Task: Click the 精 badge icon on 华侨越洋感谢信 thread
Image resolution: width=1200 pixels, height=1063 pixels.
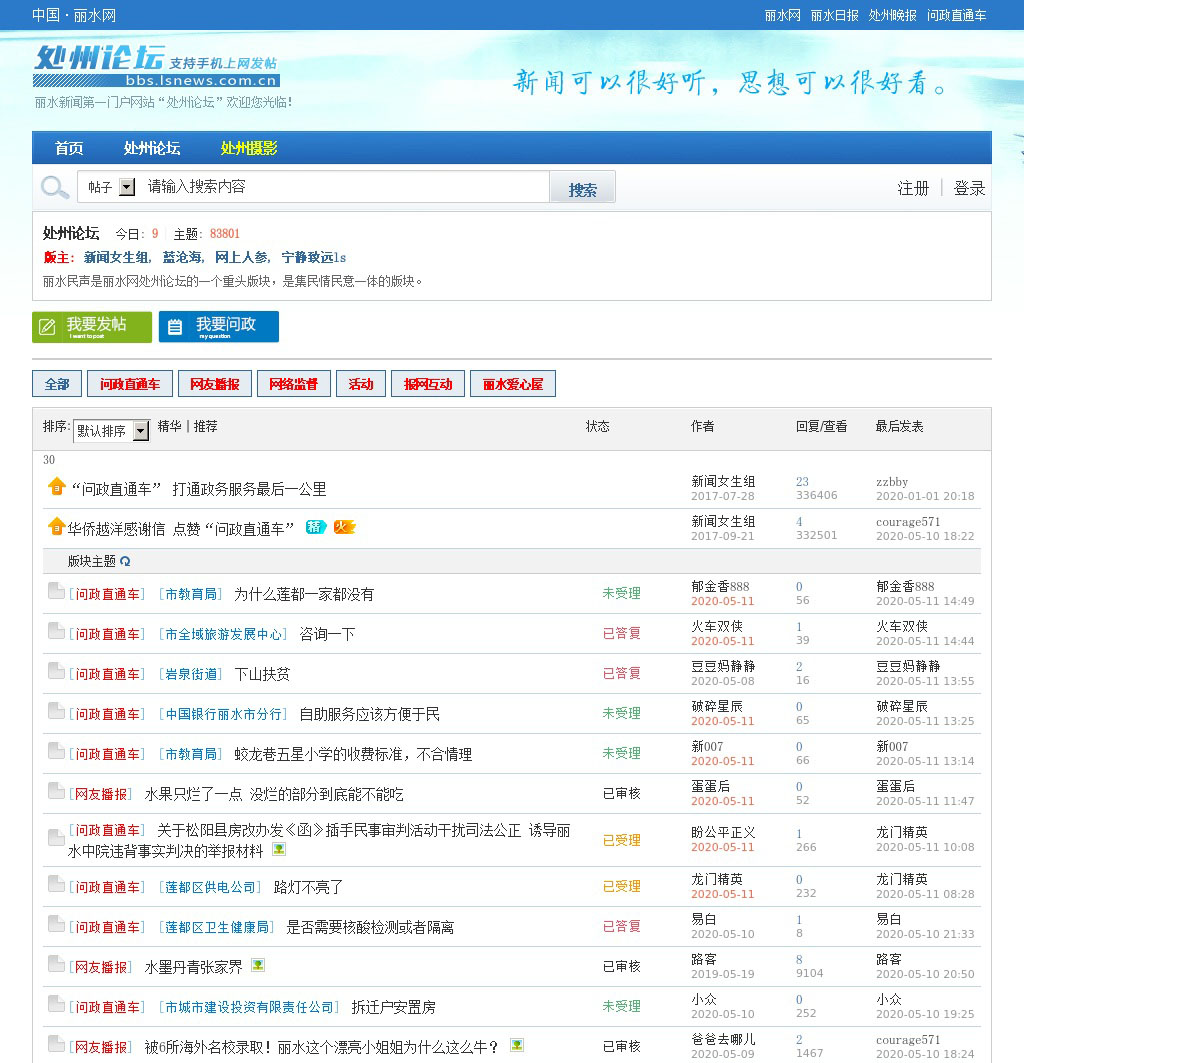Action: 316,527
